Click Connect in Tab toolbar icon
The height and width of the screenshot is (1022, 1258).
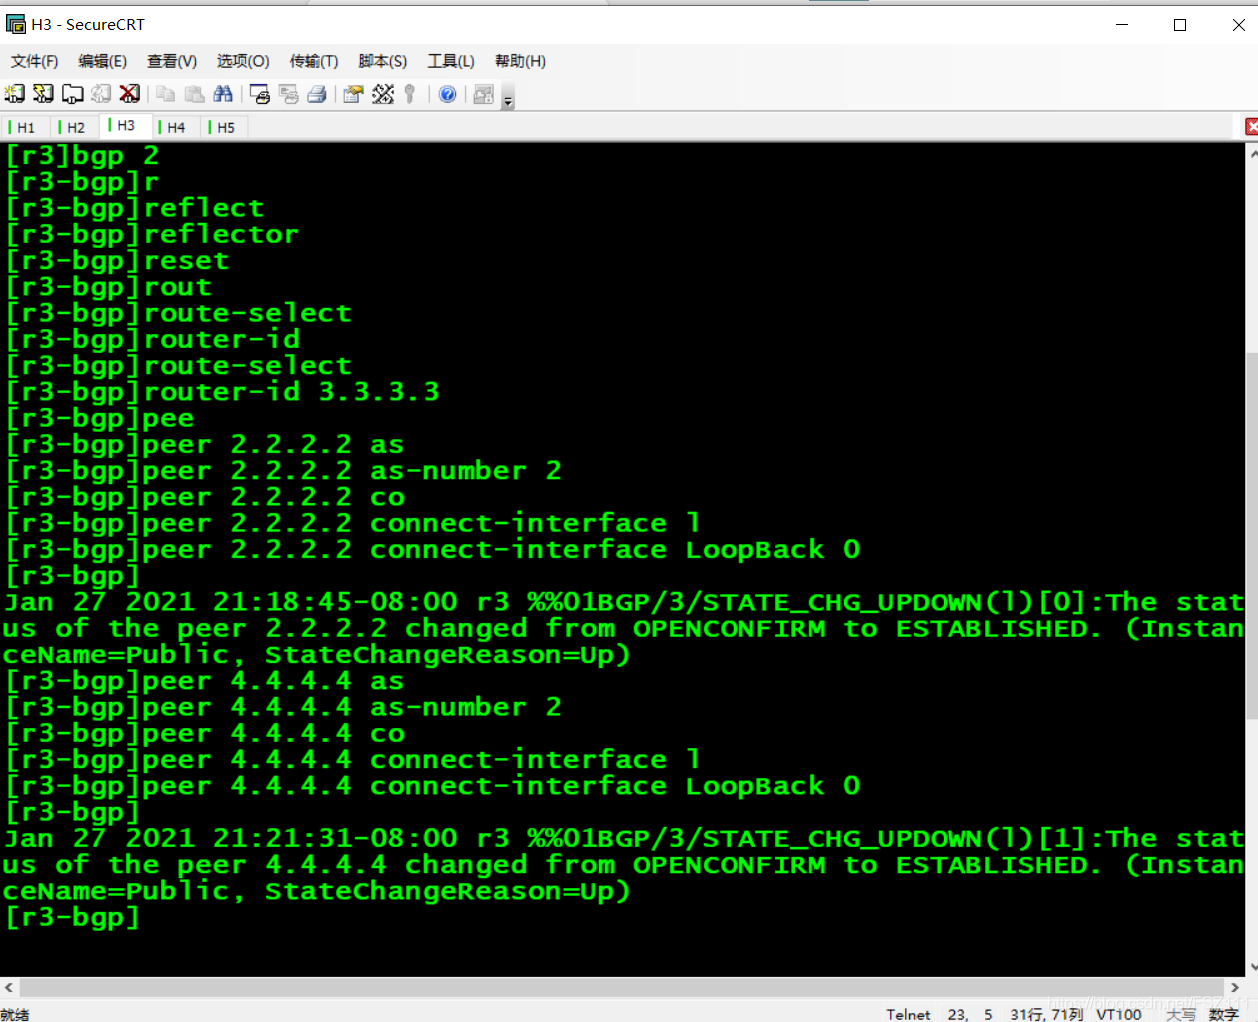[x=72, y=94]
